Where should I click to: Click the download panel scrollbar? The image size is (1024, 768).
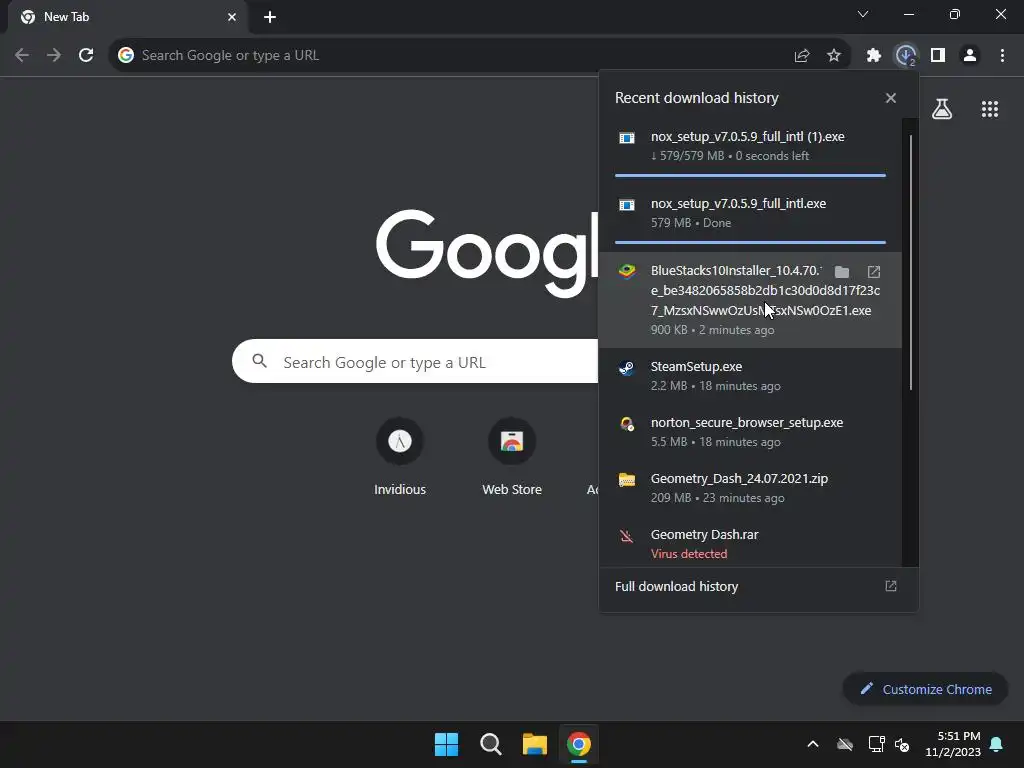coord(910,263)
